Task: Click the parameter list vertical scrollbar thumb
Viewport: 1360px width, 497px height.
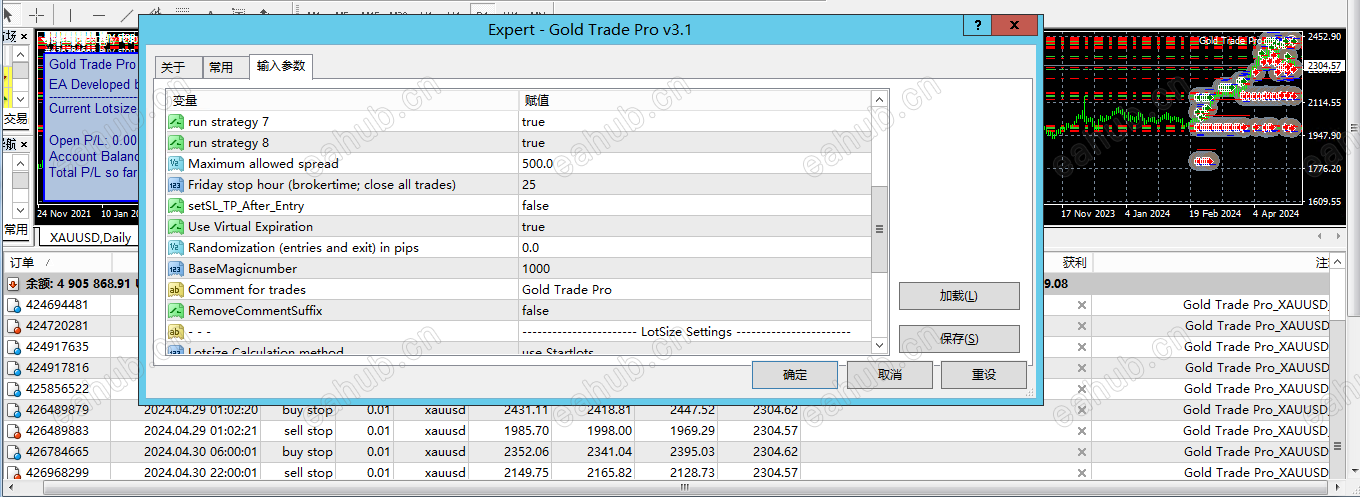Action: pos(879,229)
